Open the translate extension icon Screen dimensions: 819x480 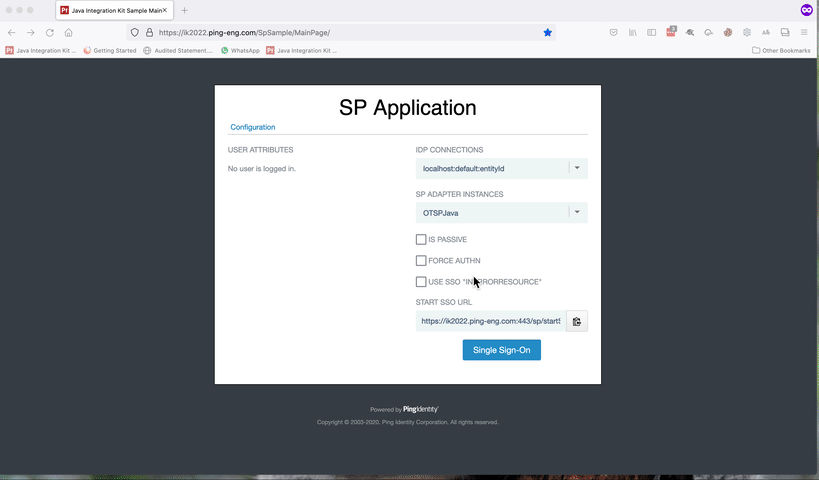click(x=766, y=32)
